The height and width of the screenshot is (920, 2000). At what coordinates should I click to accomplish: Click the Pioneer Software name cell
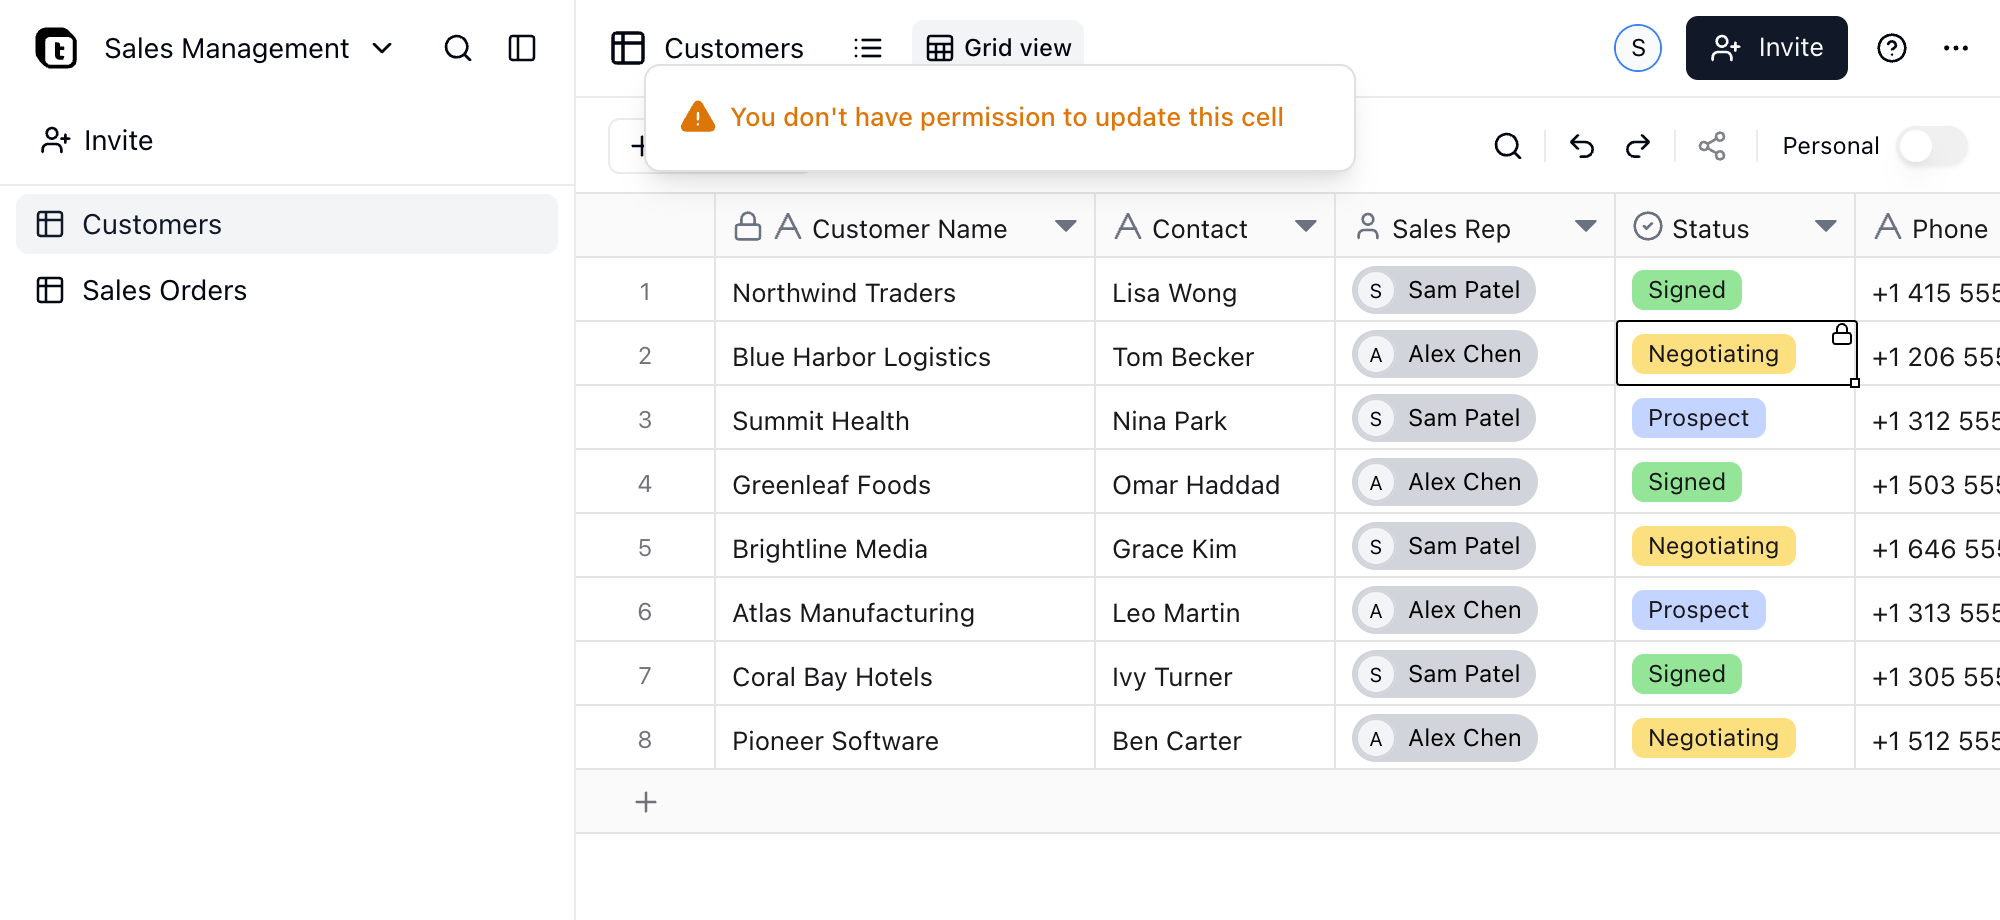pyautogui.click(x=905, y=738)
